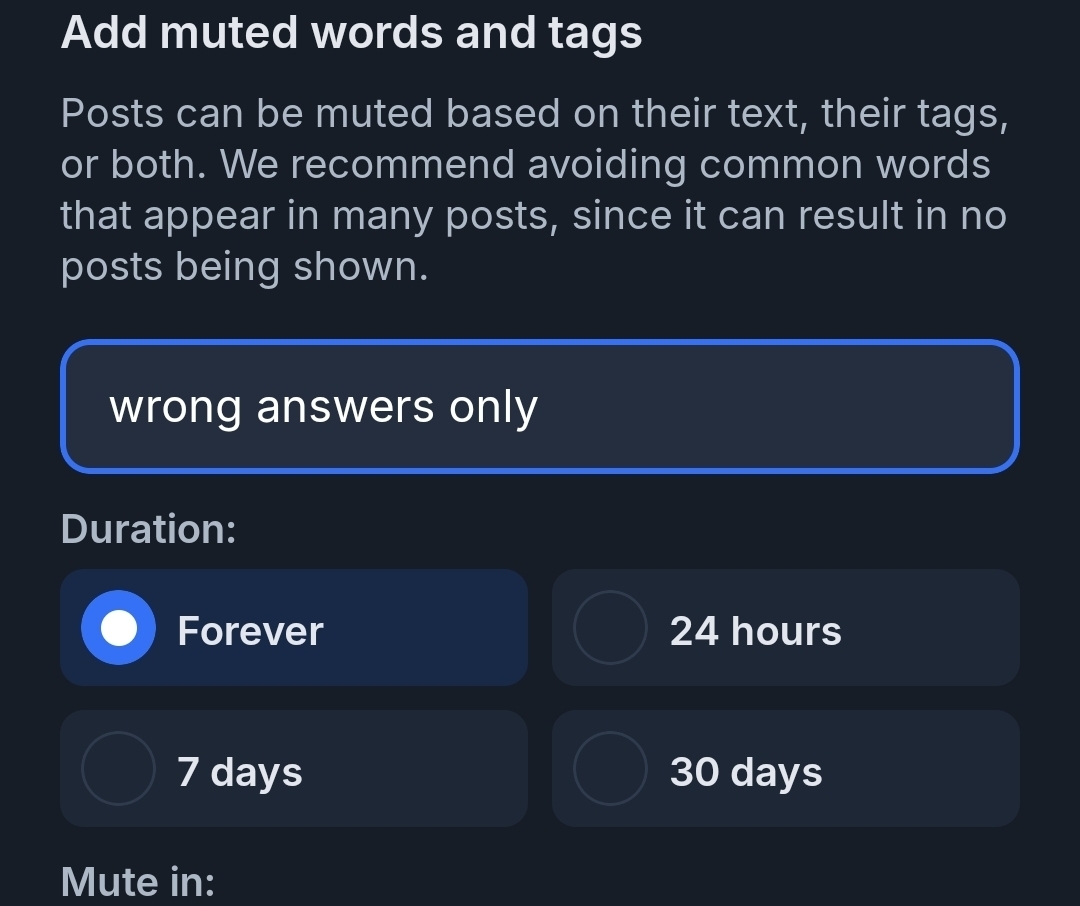This screenshot has height=906, width=1080.
Task: Click the "Posts can be muted" description line
Action: [x=534, y=114]
